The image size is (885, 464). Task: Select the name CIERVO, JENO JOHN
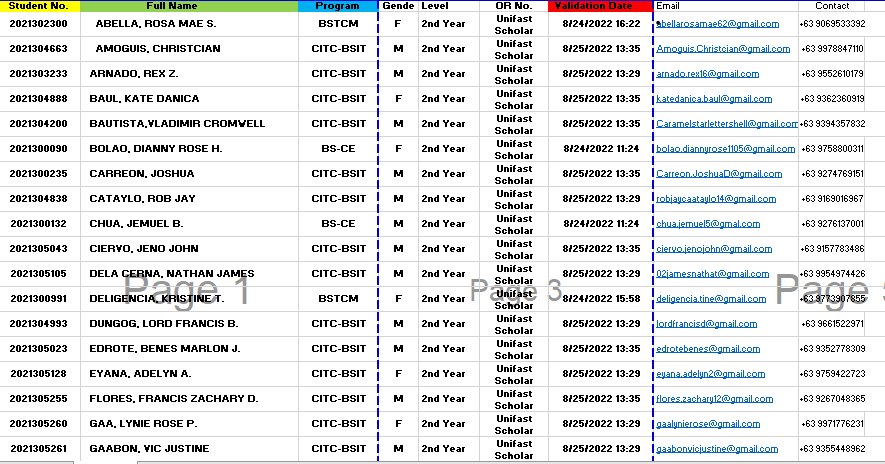[144, 249]
